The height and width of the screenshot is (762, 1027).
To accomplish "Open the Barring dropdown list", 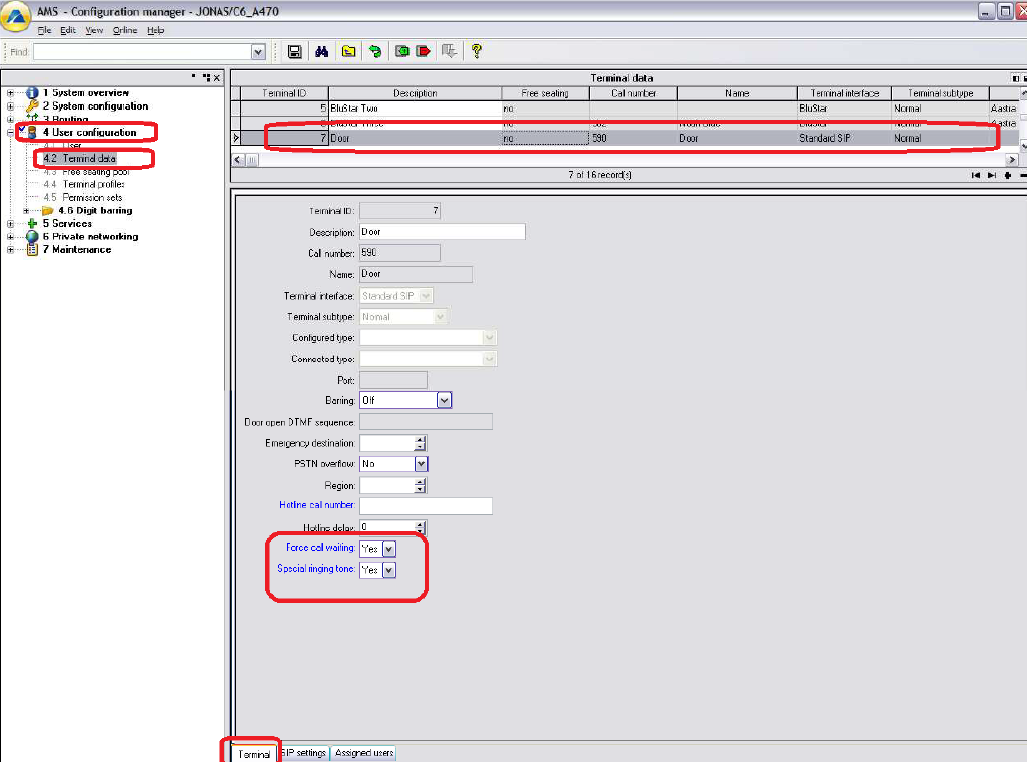I will coord(445,400).
